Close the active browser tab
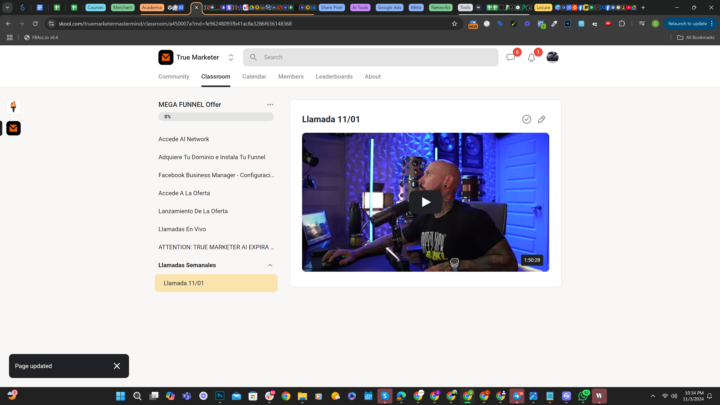Image resolution: width=720 pixels, height=405 pixels. pyautogui.click(x=197, y=7)
